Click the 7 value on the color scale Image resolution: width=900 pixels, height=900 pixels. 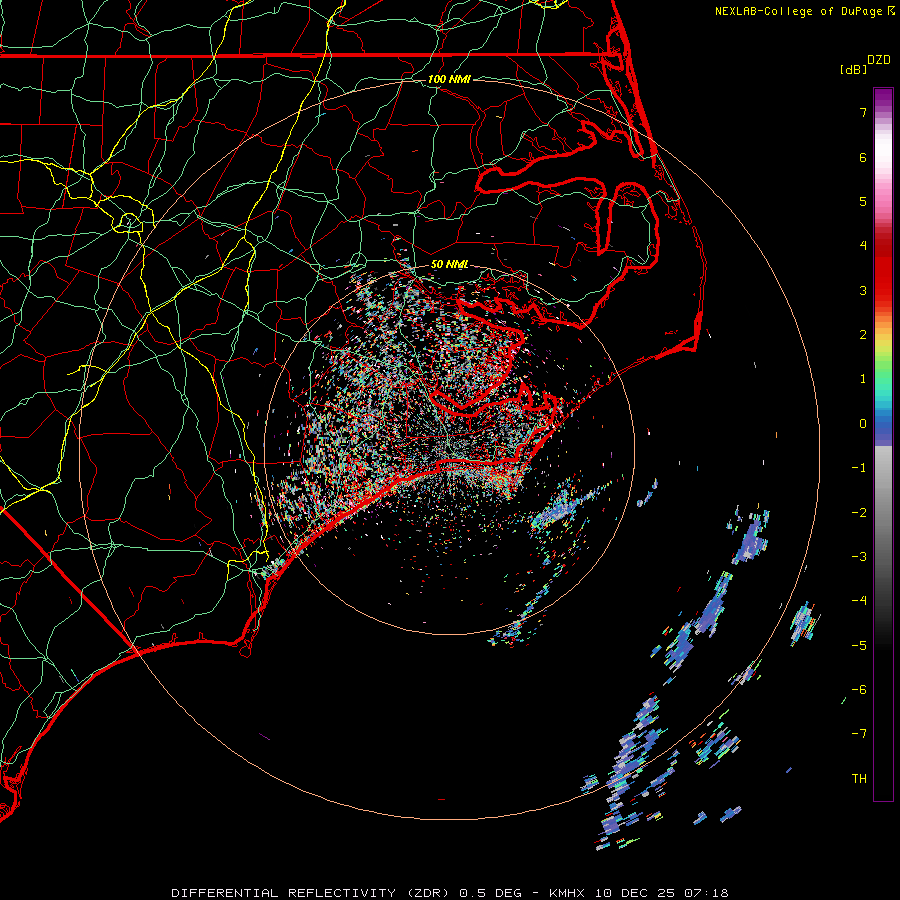(x=863, y=112)
